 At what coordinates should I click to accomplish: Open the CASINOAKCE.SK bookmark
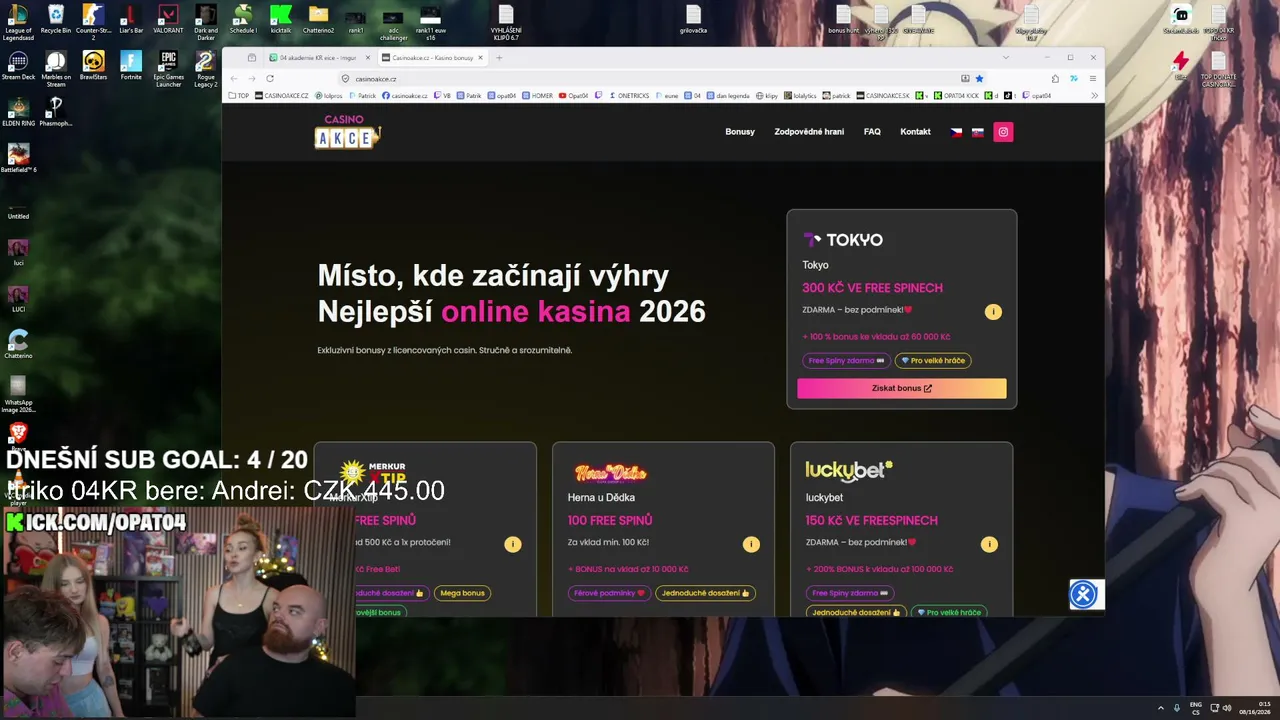click(883, 96)
